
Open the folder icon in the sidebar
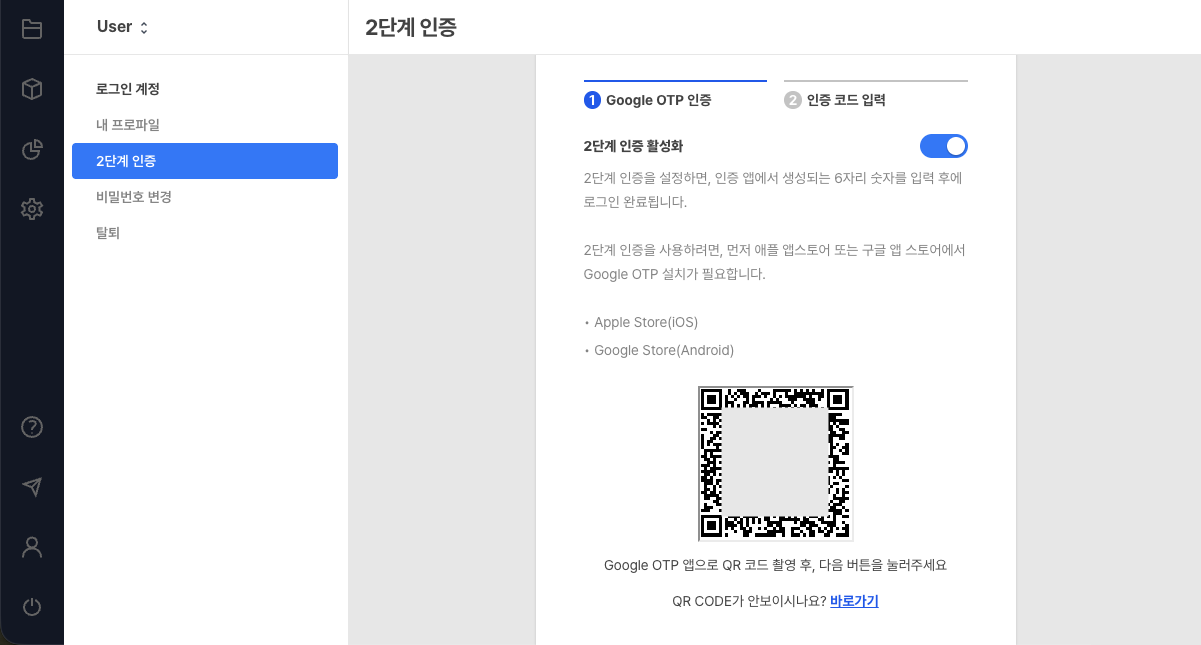pos(32,28)
